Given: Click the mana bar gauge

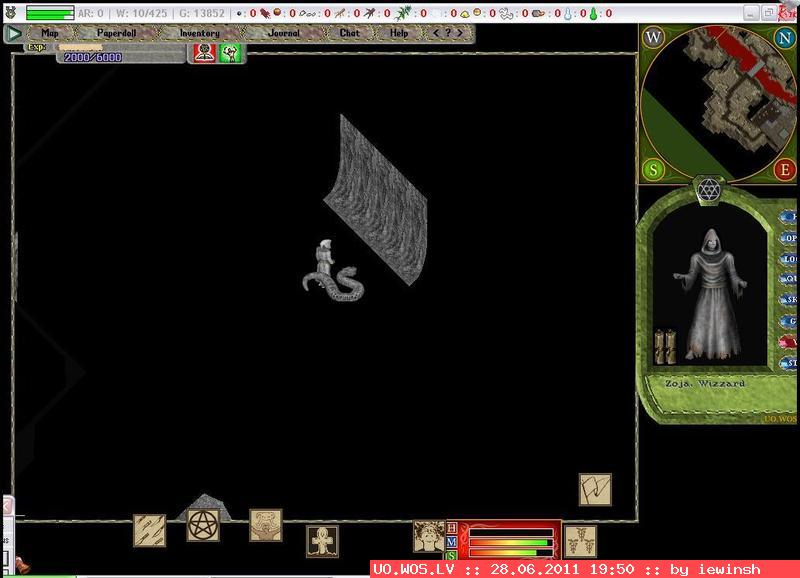Looking at the screenshot, I should coord(511,543).
